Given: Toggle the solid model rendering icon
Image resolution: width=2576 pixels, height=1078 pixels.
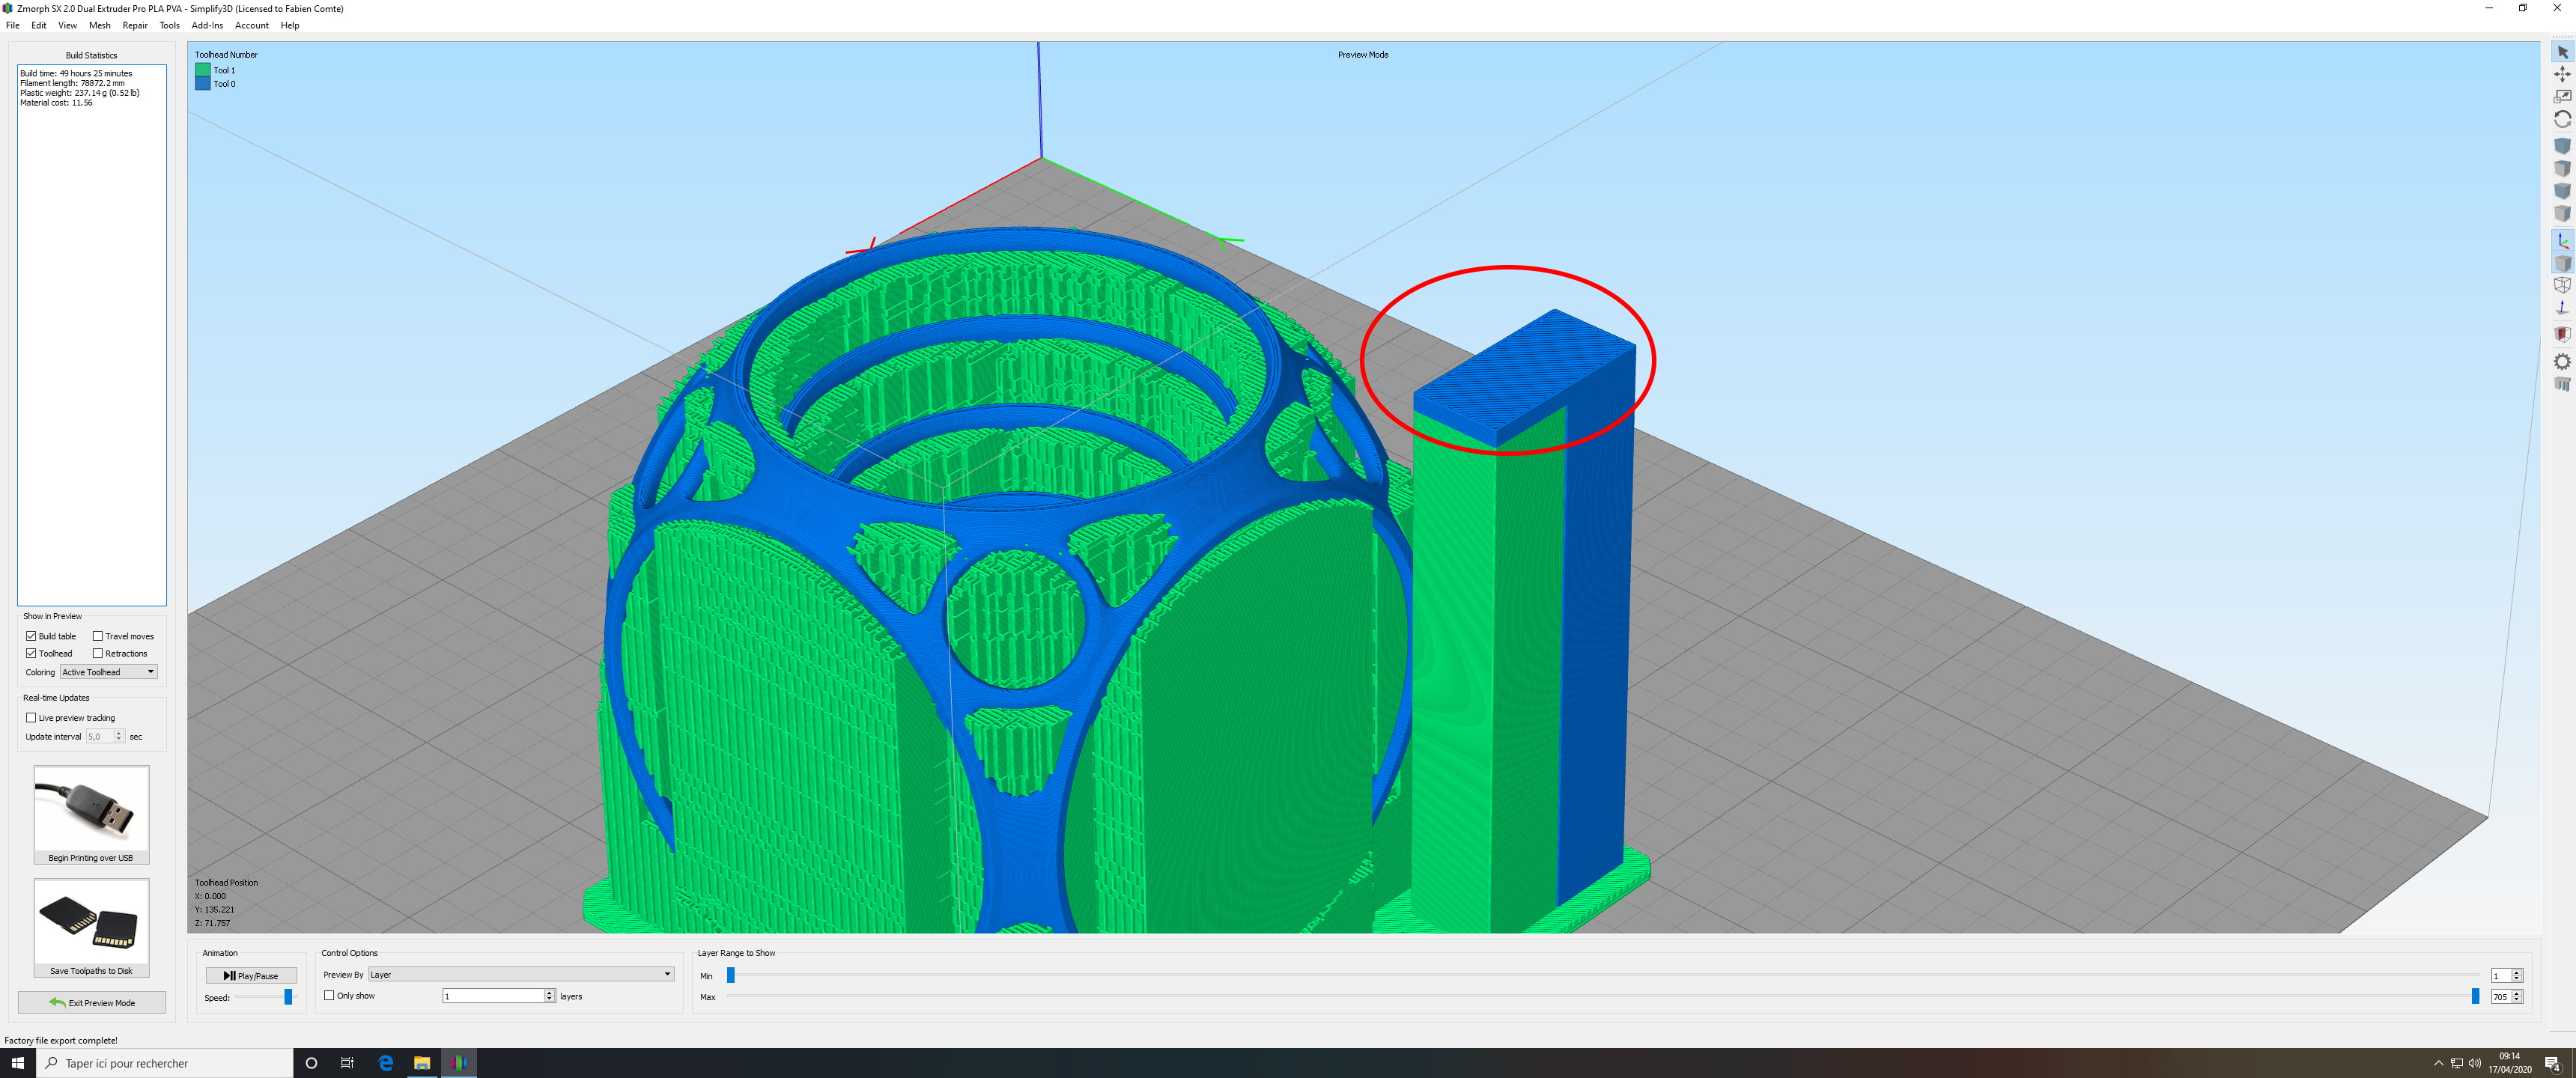Looking at the screenshot, I should pos(2562,263).
